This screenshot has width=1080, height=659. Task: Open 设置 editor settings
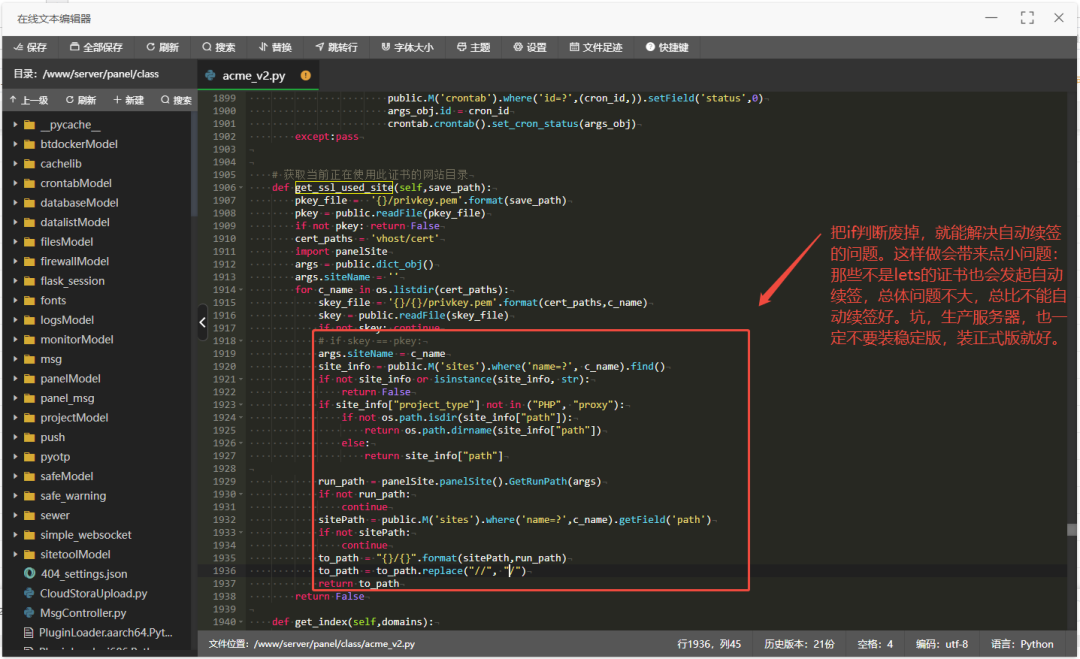(x=530, y=48)
